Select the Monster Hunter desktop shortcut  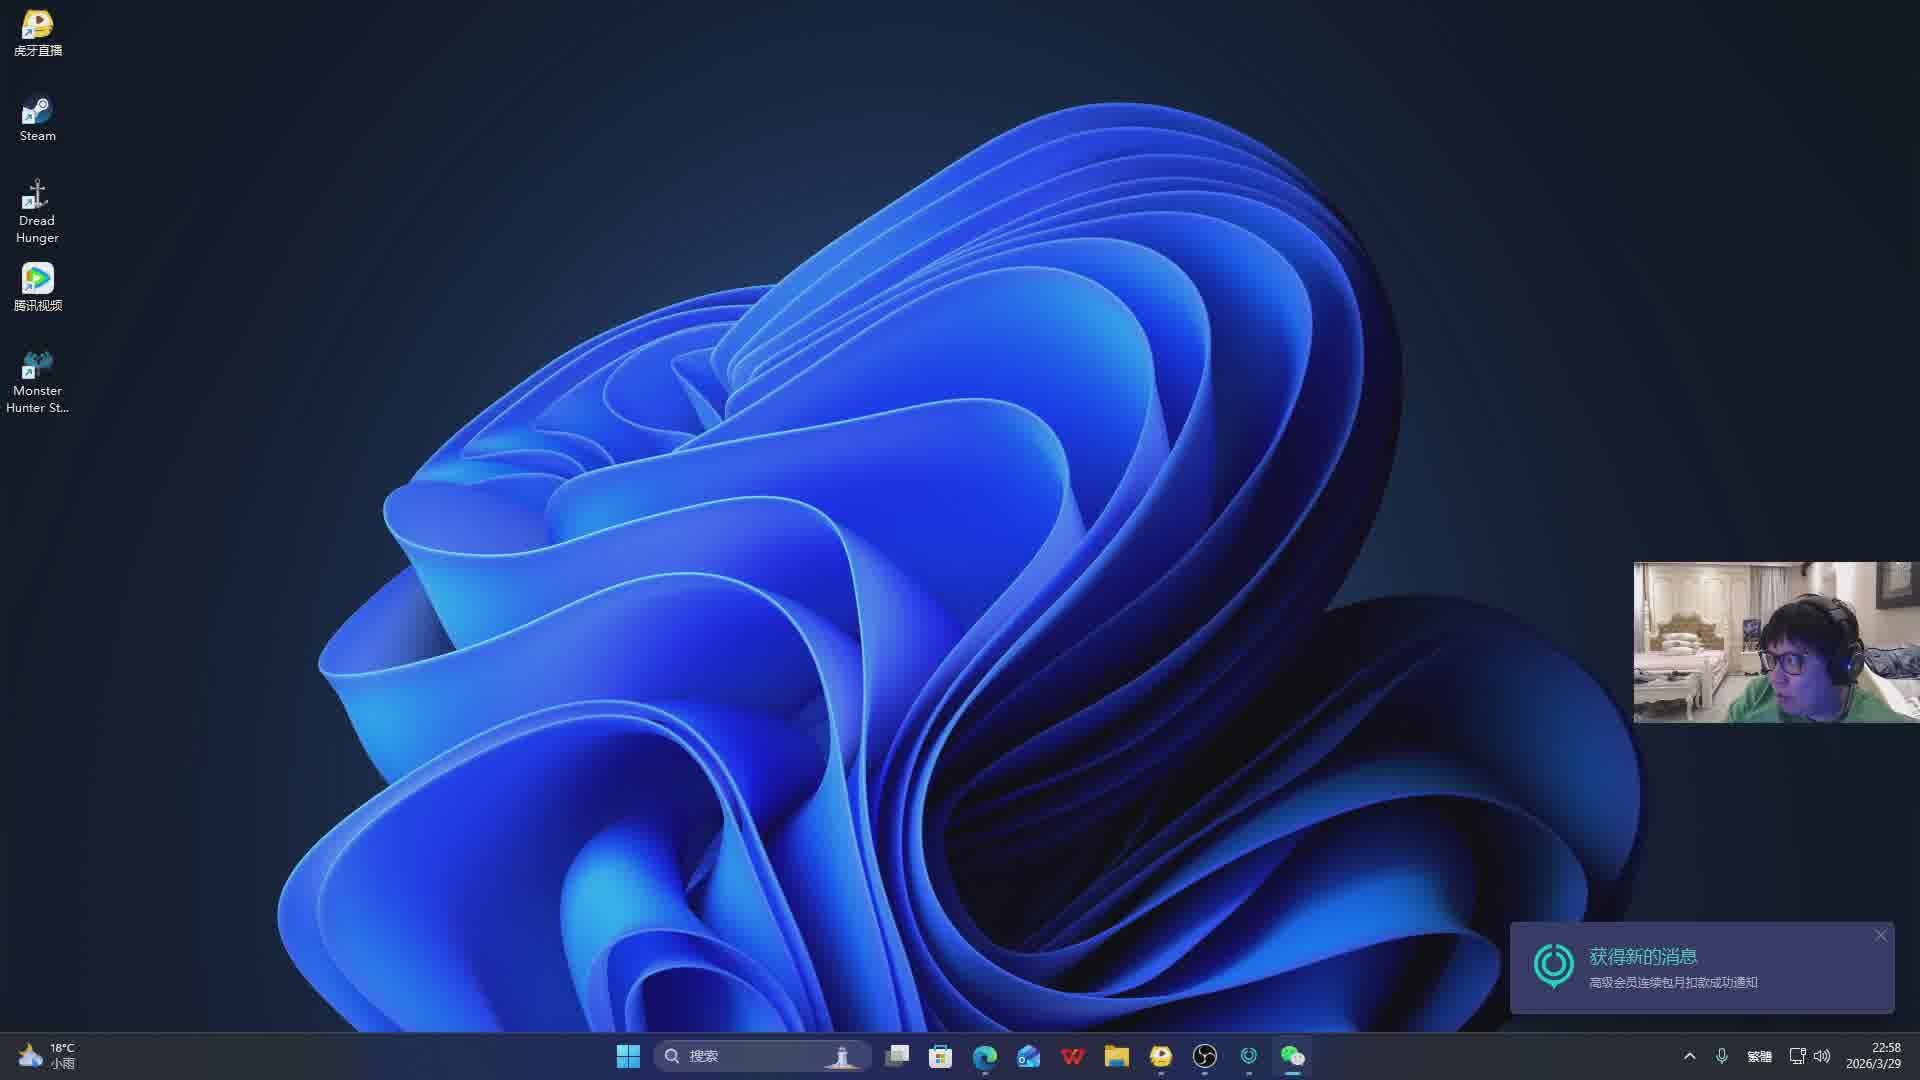pyautogui.click(x=37, y=380)
